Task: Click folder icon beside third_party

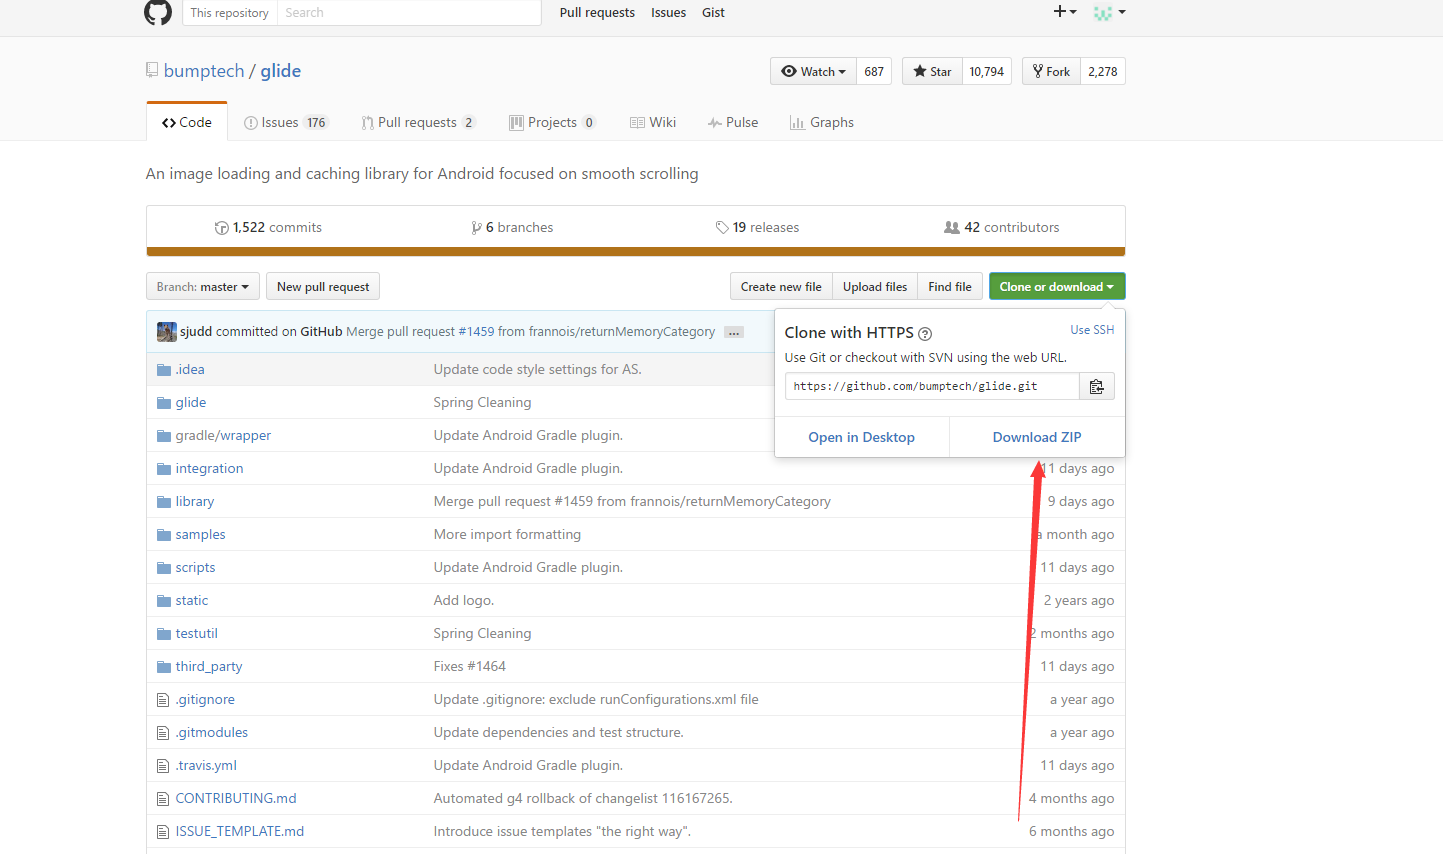Action: tap(163, 667)
